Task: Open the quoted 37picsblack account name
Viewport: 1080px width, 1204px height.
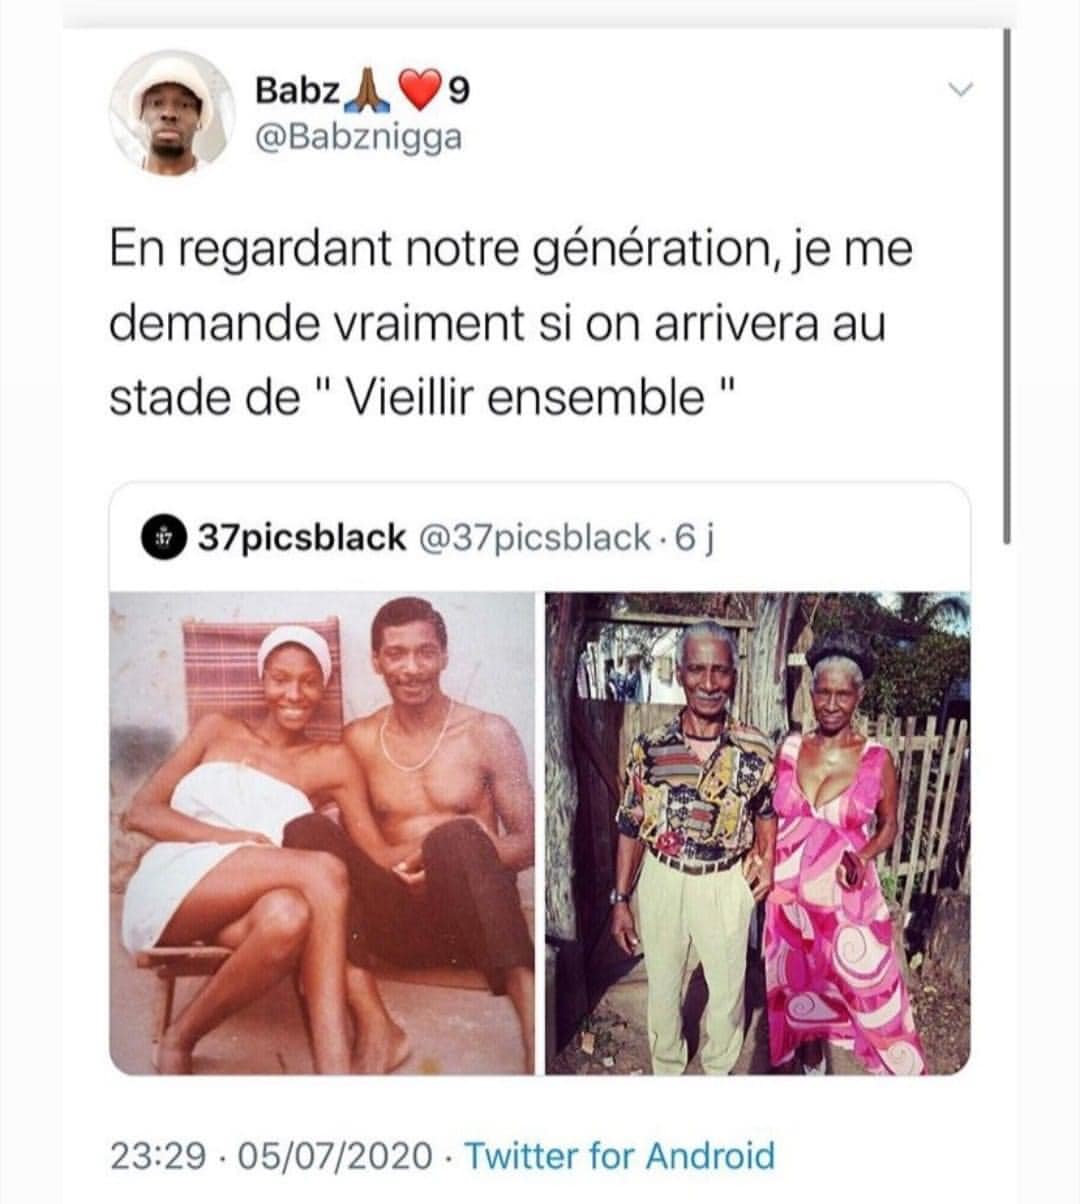Action: pyautogui.click(x=301, y=538)
